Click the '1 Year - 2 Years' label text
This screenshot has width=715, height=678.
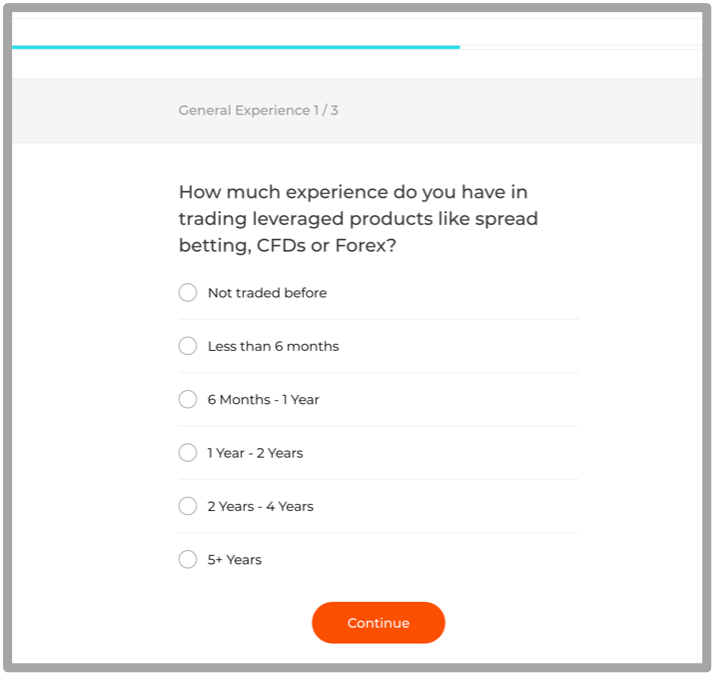click(255, 453)
